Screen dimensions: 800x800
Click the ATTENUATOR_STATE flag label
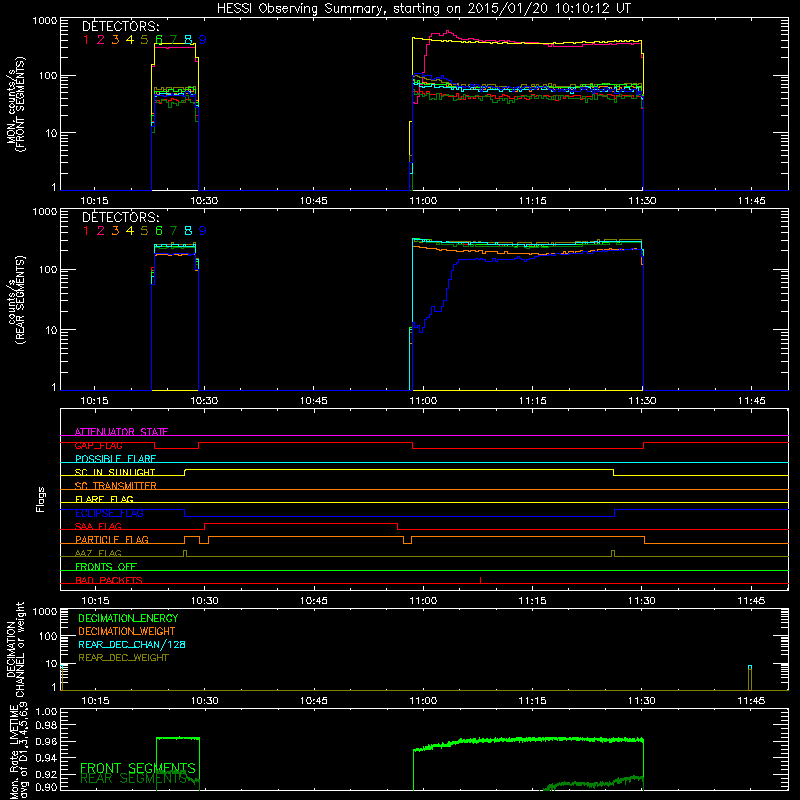(121, 432)
